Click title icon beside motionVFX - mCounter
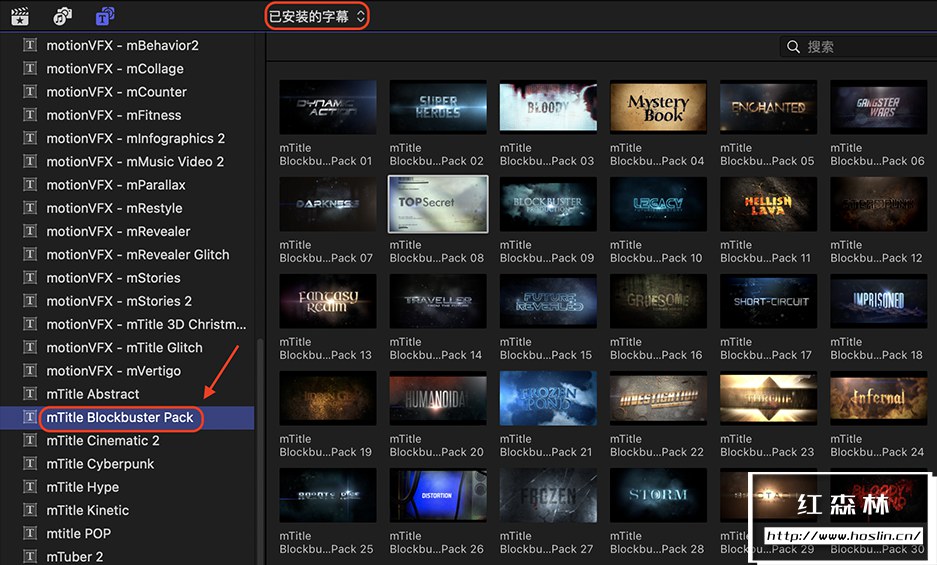Image resolution: width=937 pixels, height=565 pixels. (x=30, y=91)
